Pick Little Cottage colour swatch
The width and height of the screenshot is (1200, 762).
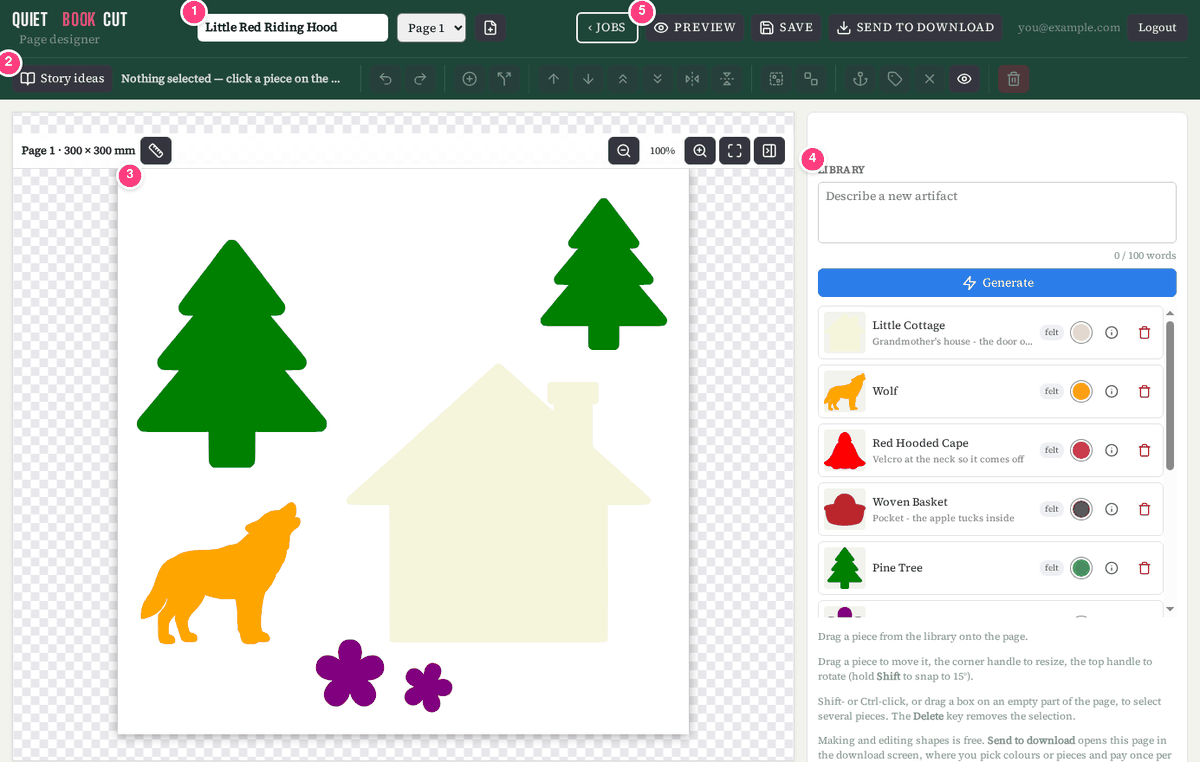pyautogui.click(x=1081, y=333)
